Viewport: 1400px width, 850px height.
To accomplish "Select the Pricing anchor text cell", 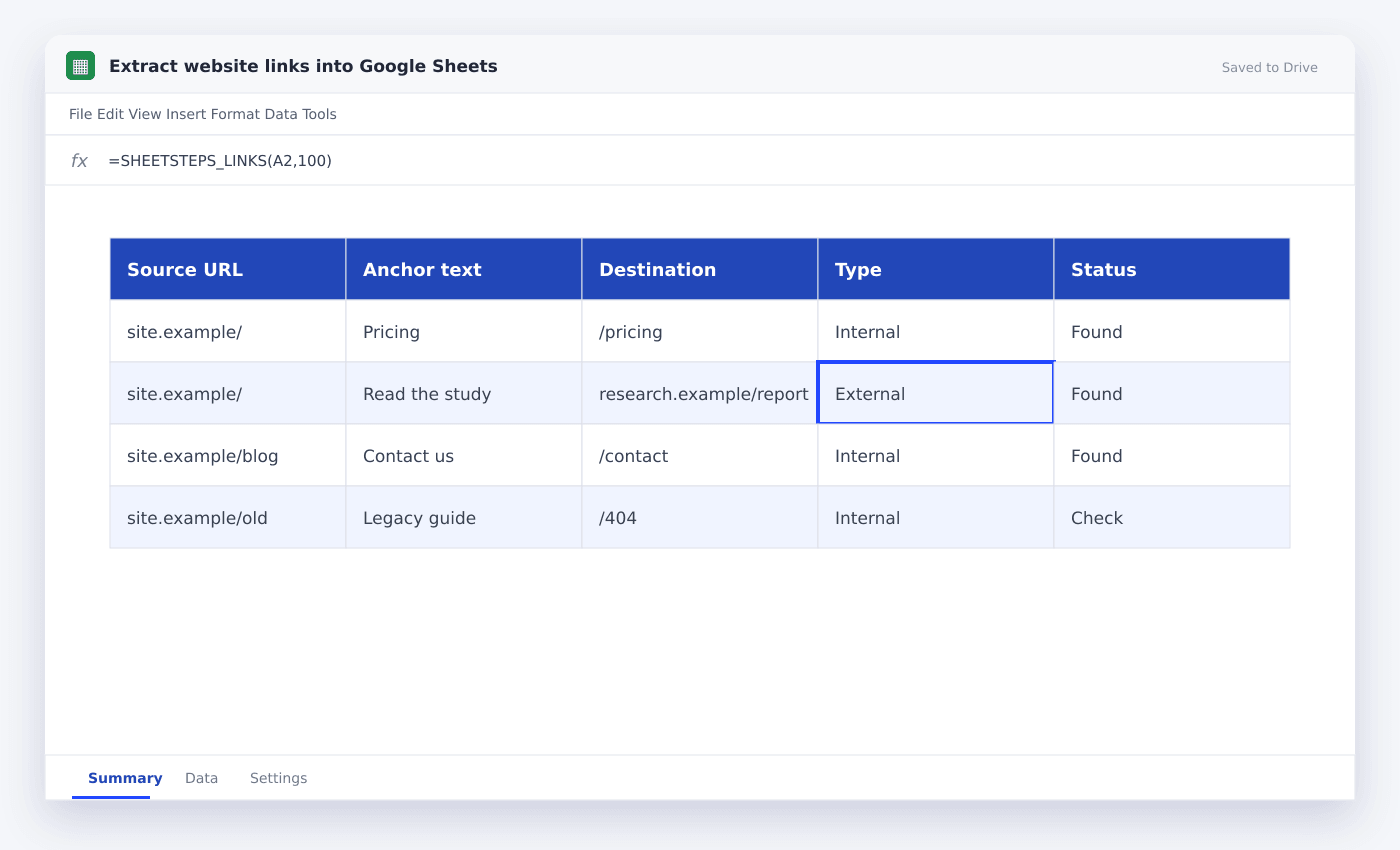I will (464, 331).
